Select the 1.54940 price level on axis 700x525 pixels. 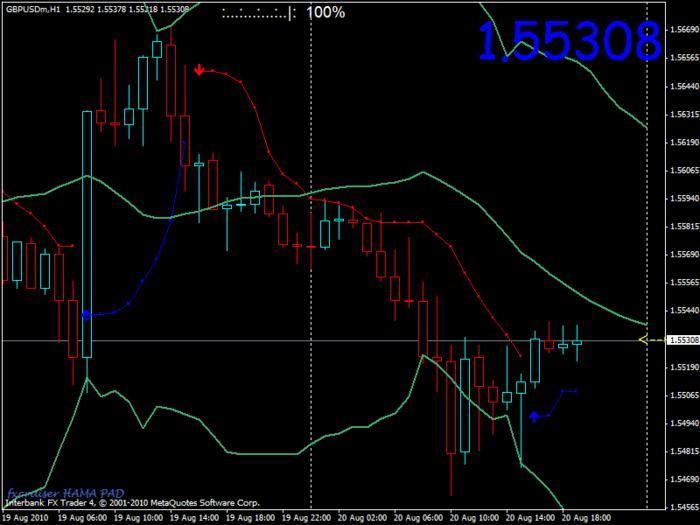pos(681,424)
